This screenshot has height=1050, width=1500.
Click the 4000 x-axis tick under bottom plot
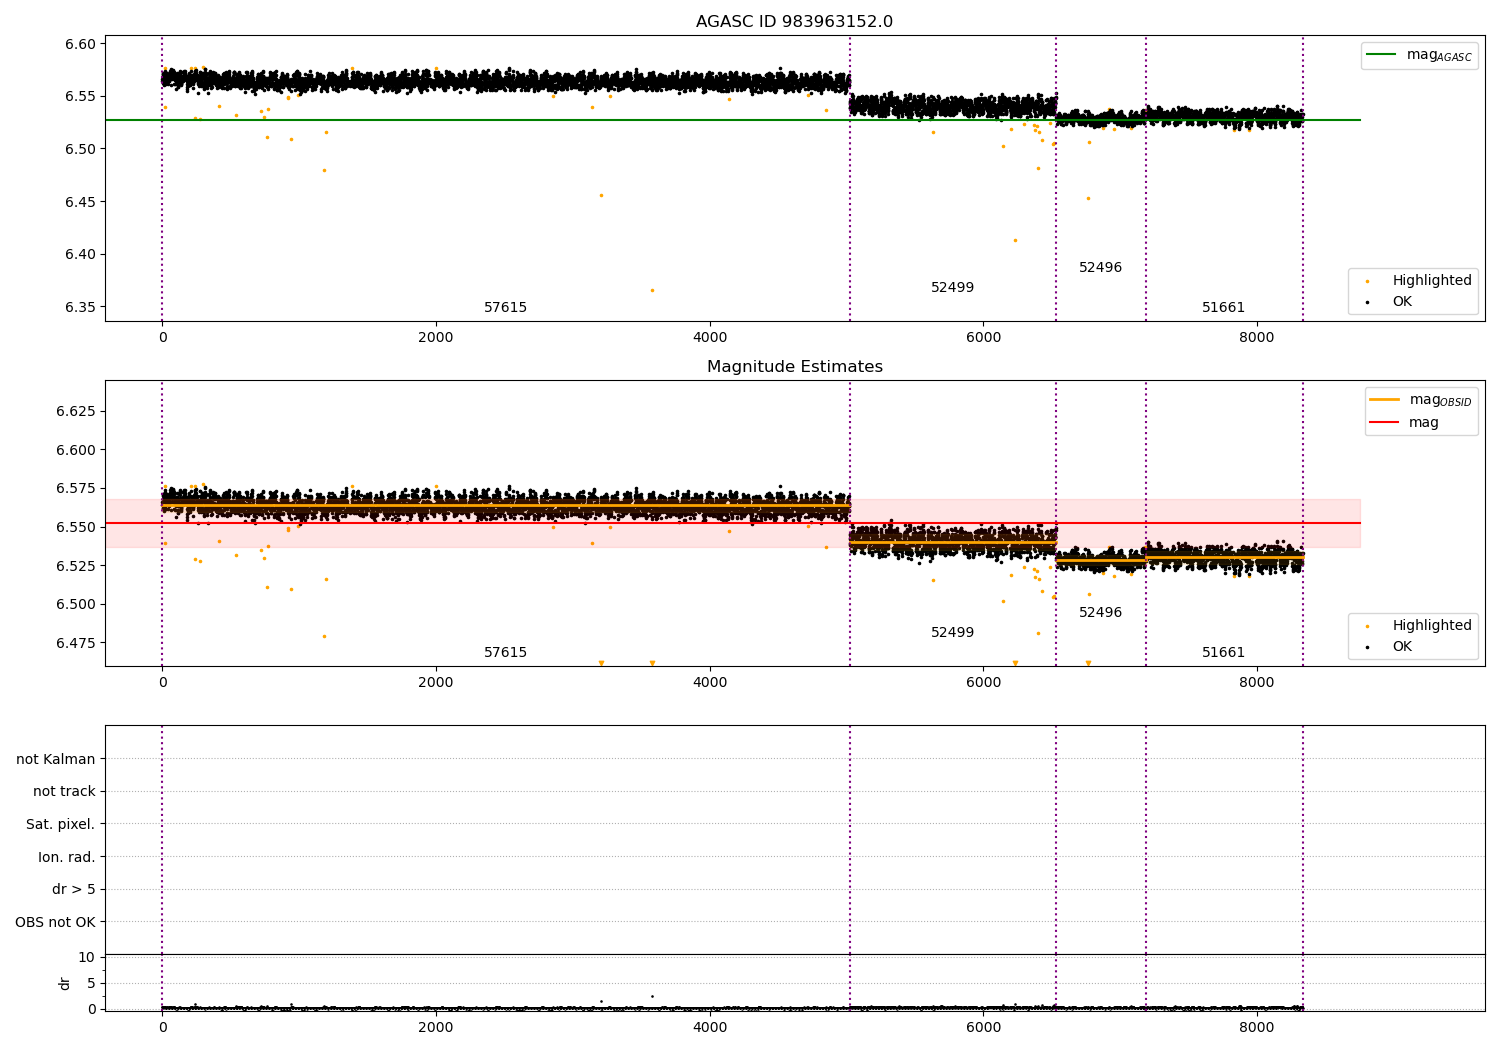pyautogui.click(x=710, y=1027)
